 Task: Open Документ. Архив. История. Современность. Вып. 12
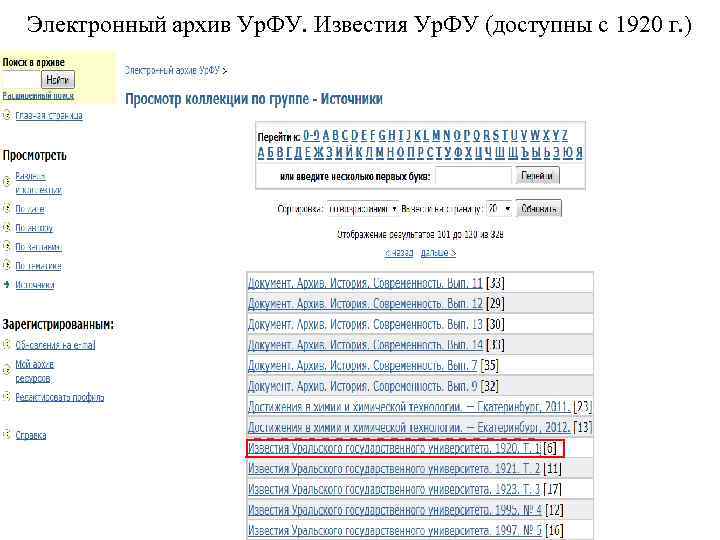[365, 304]
